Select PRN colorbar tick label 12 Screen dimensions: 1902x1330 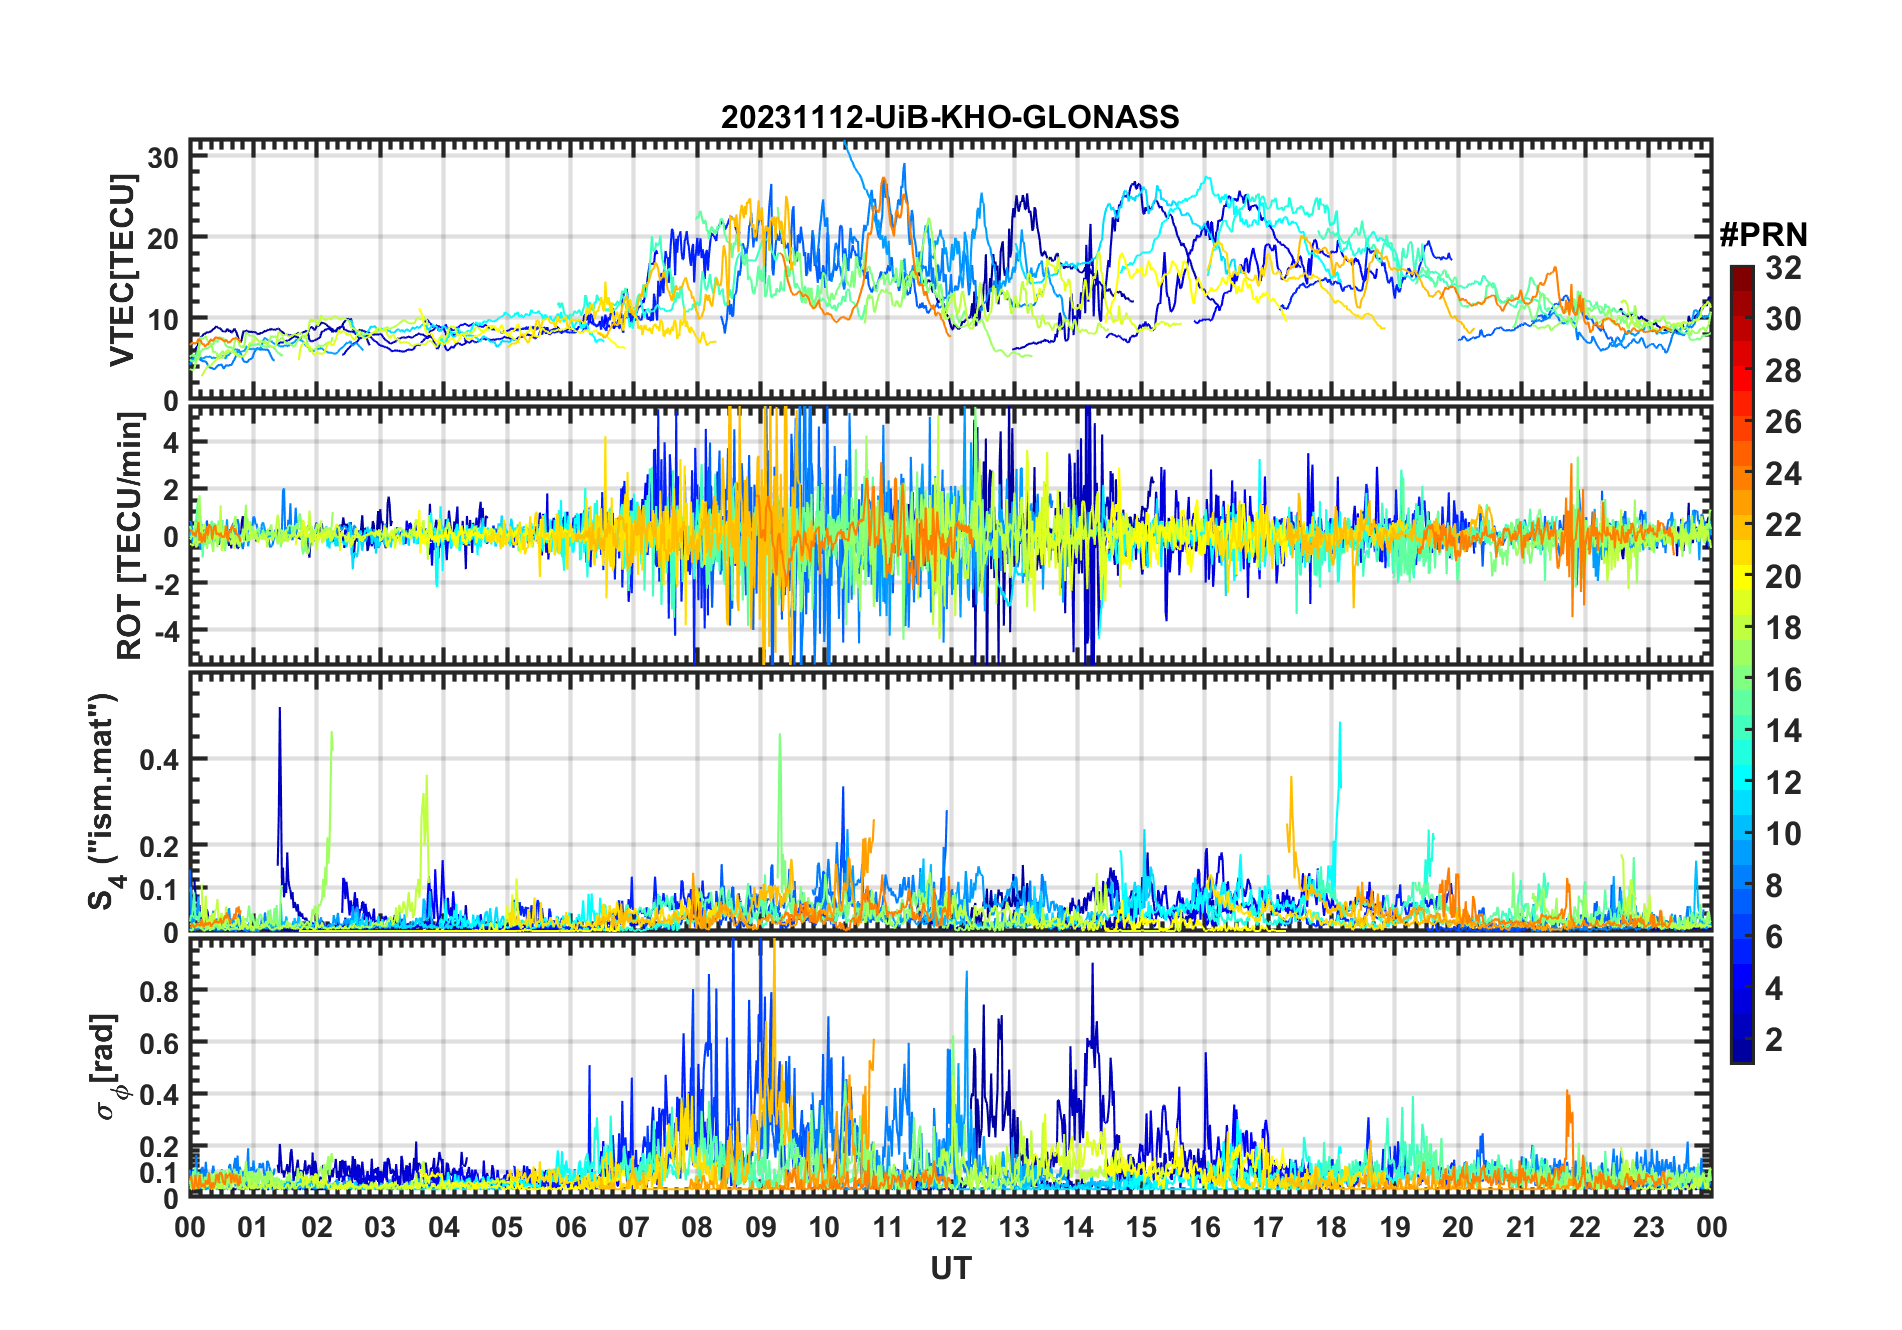click(x=1783, y=783)
